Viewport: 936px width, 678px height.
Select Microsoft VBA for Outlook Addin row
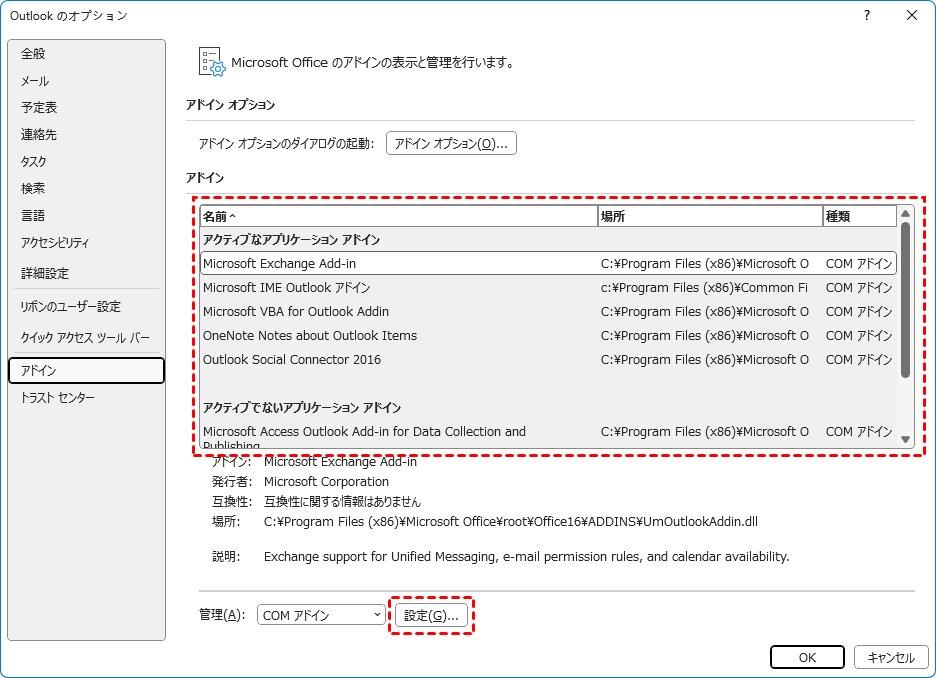click(x=548, y=312)
